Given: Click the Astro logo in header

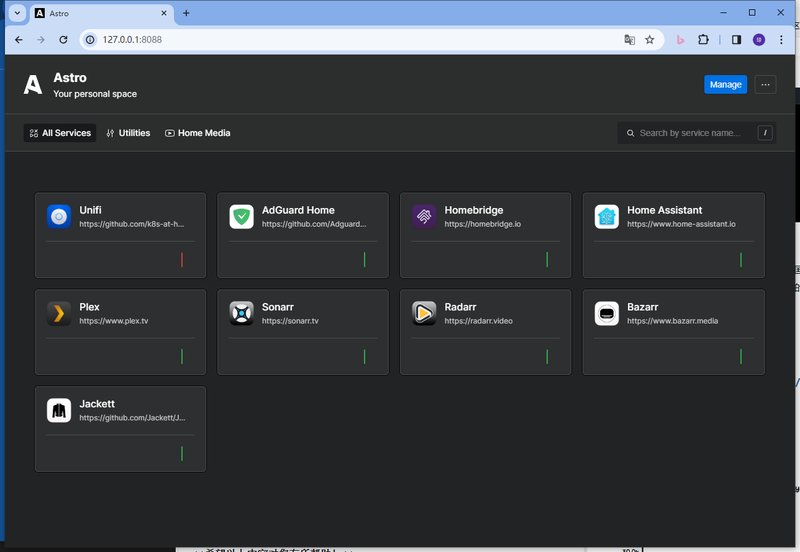Looking at the screenshot, I should point(33,85).
